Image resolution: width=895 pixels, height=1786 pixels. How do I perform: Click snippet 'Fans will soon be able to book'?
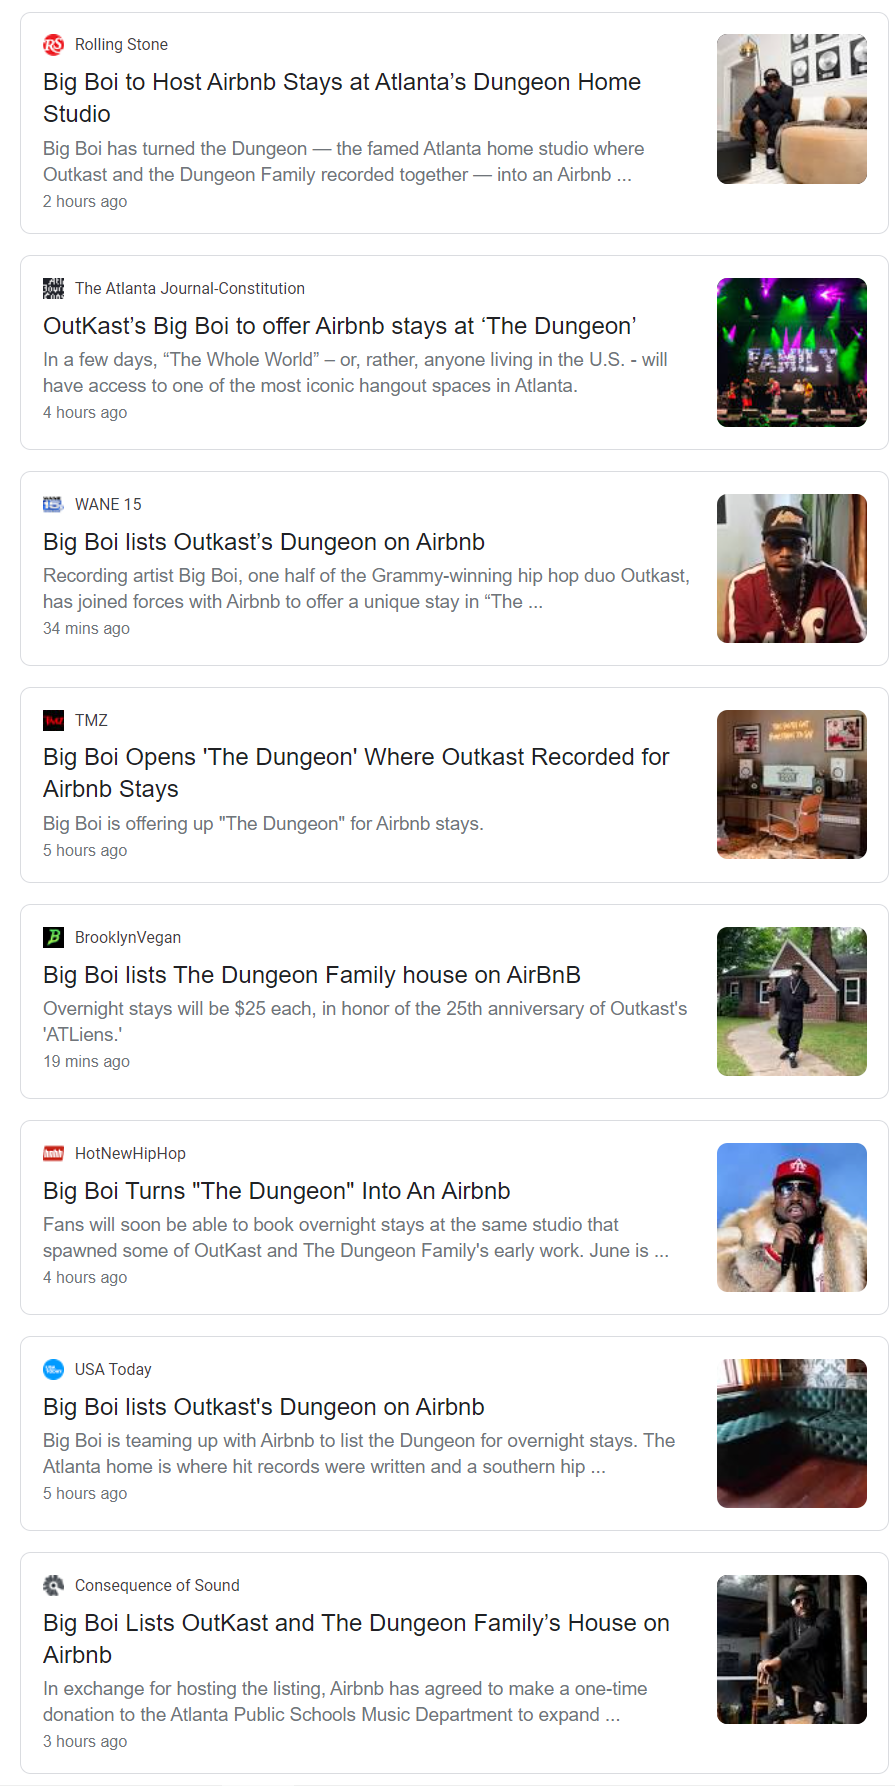(356, 1238)
